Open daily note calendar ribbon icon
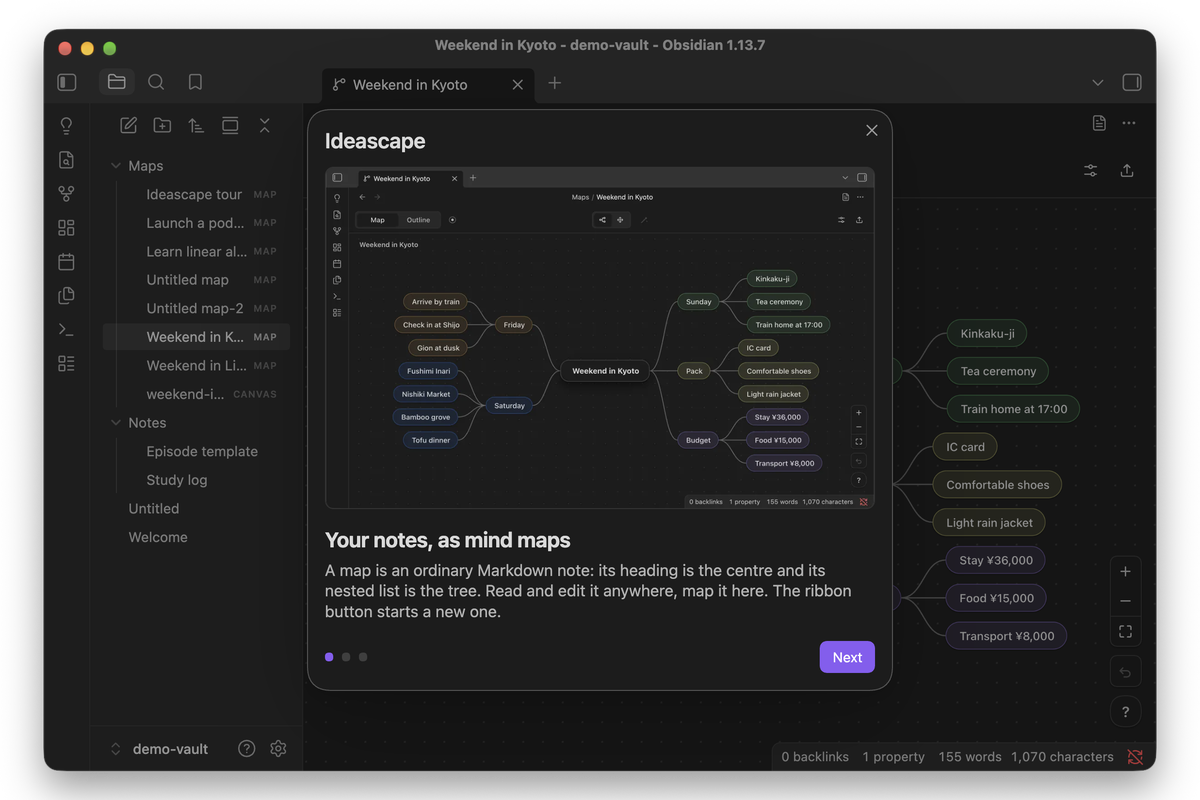Viewport: 1200px width, 800px height. pos(66,262)
